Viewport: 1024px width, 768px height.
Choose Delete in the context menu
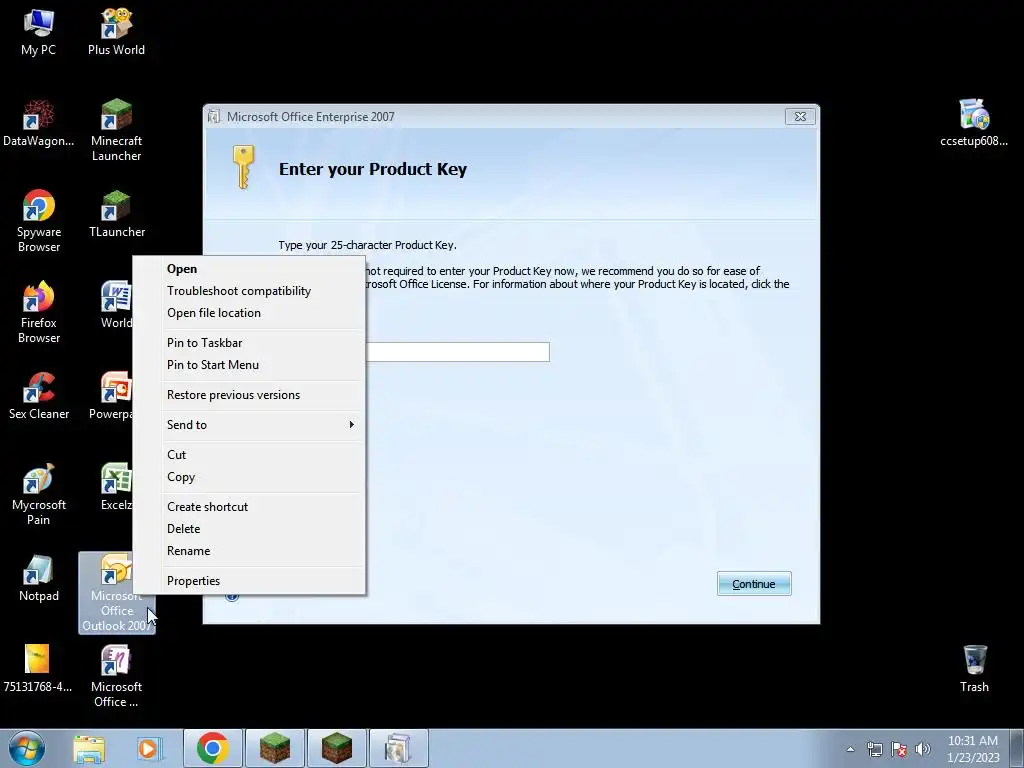pyautogui.click(x=249, y=529)
